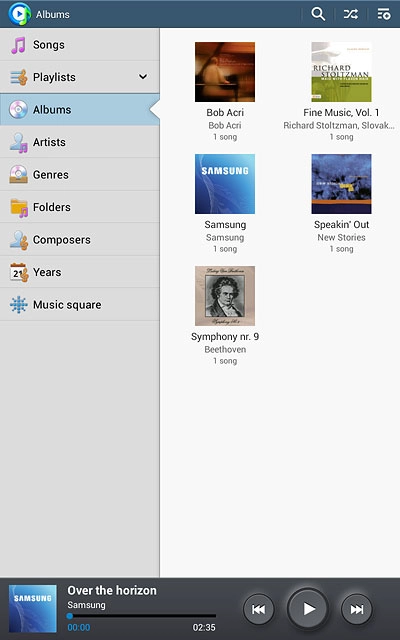
Task: Click the 'Albums' header title
Action: [53, 14]
